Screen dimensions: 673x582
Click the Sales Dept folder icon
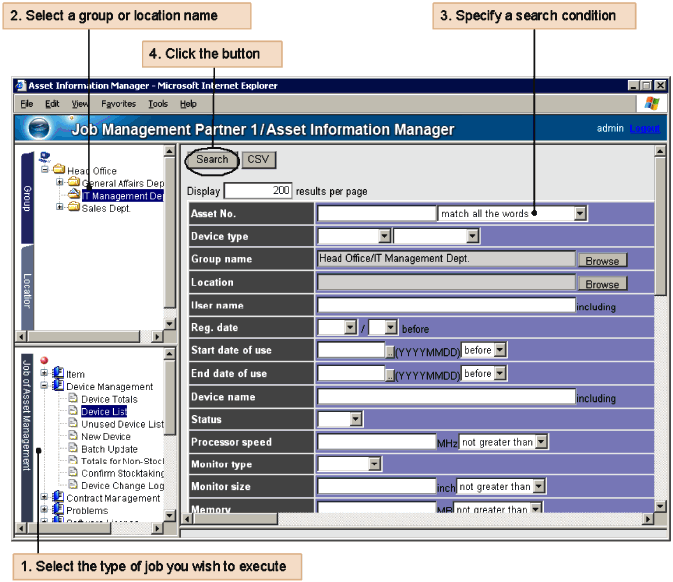point(73,208)
